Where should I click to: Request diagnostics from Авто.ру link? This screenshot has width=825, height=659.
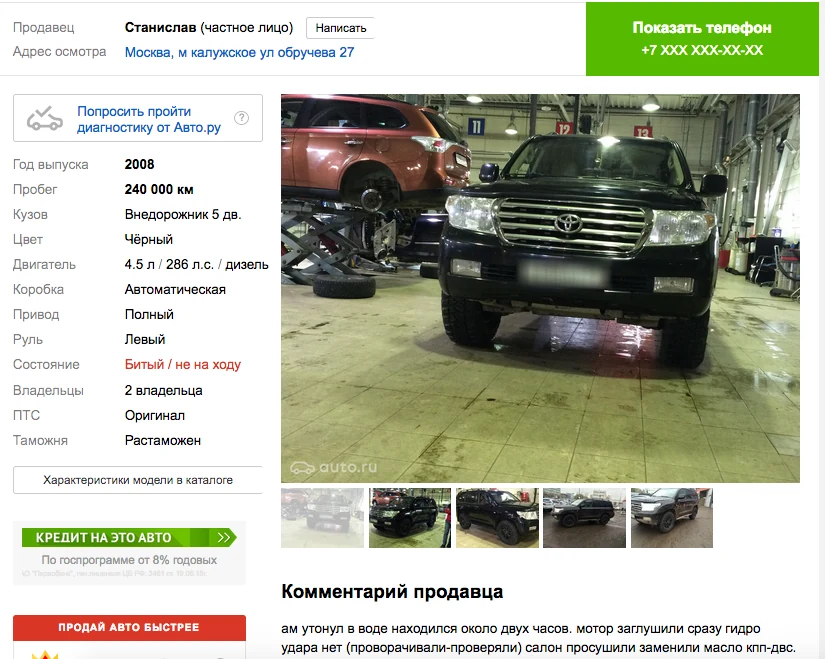pos(149,119)
